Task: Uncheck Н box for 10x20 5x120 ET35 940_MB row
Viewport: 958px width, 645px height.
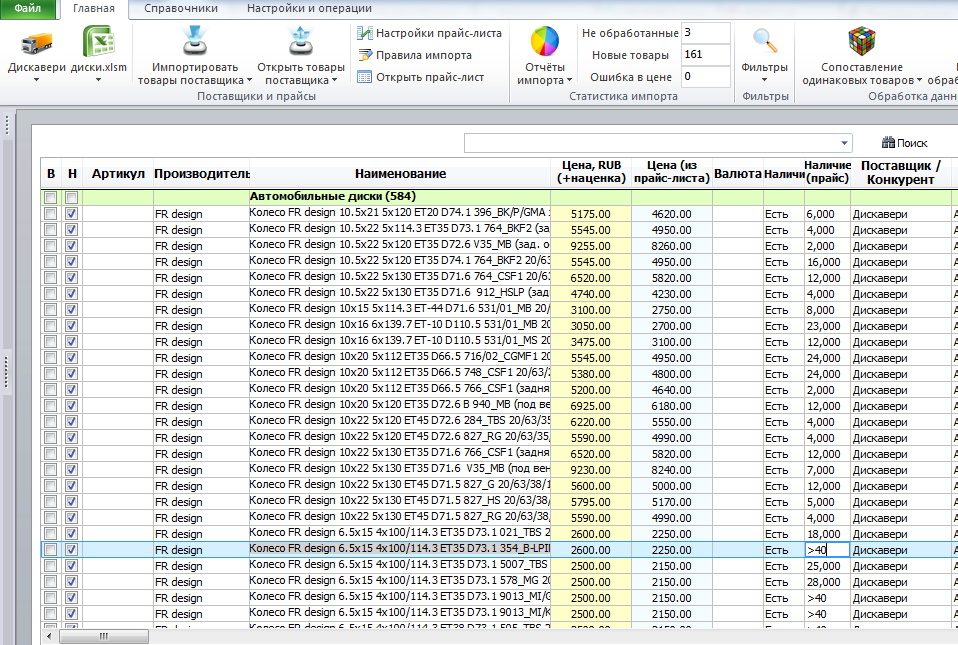Action: click(71, 406)
